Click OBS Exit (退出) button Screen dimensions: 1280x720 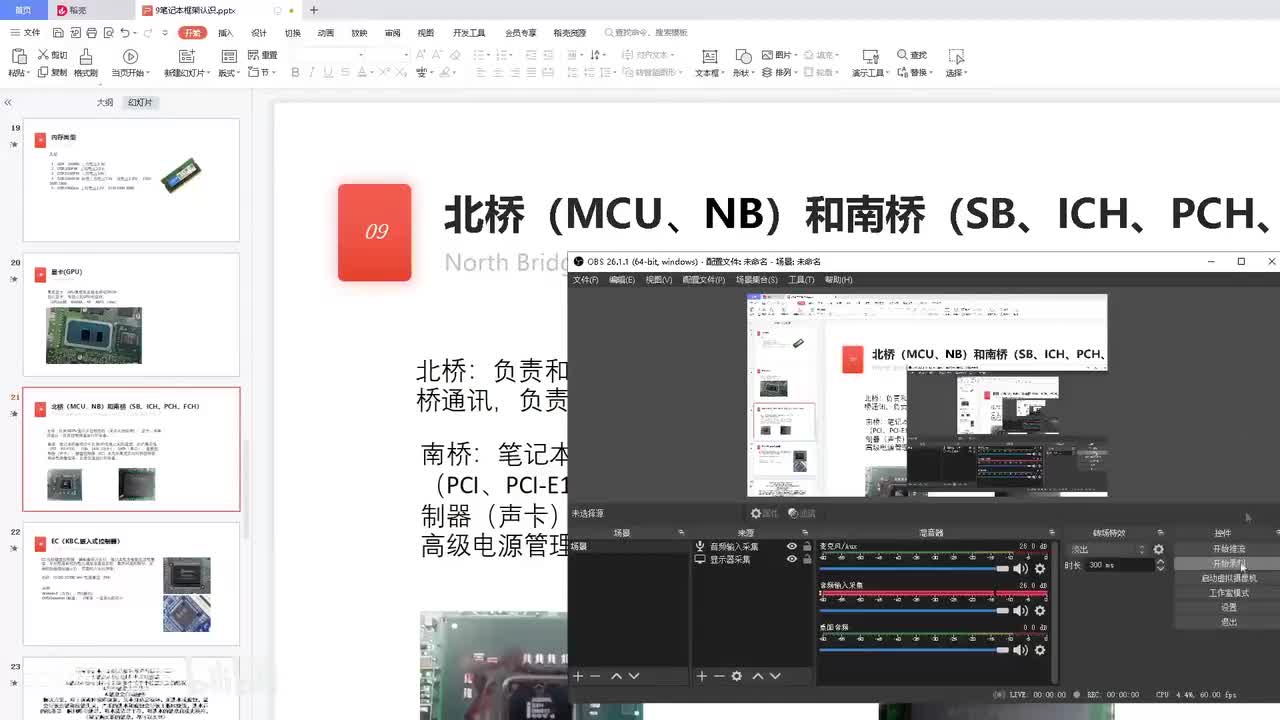(x=1229, y=621)
